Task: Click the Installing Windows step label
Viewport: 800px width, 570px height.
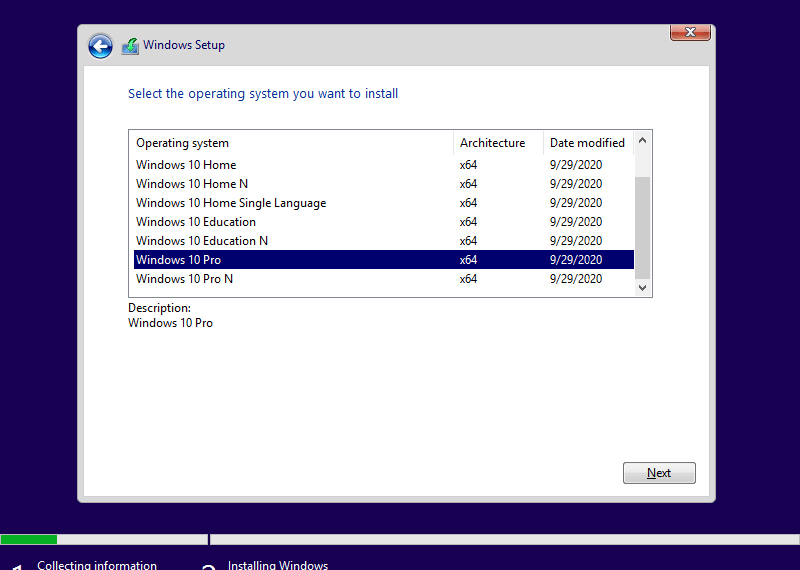Action: 278,565
